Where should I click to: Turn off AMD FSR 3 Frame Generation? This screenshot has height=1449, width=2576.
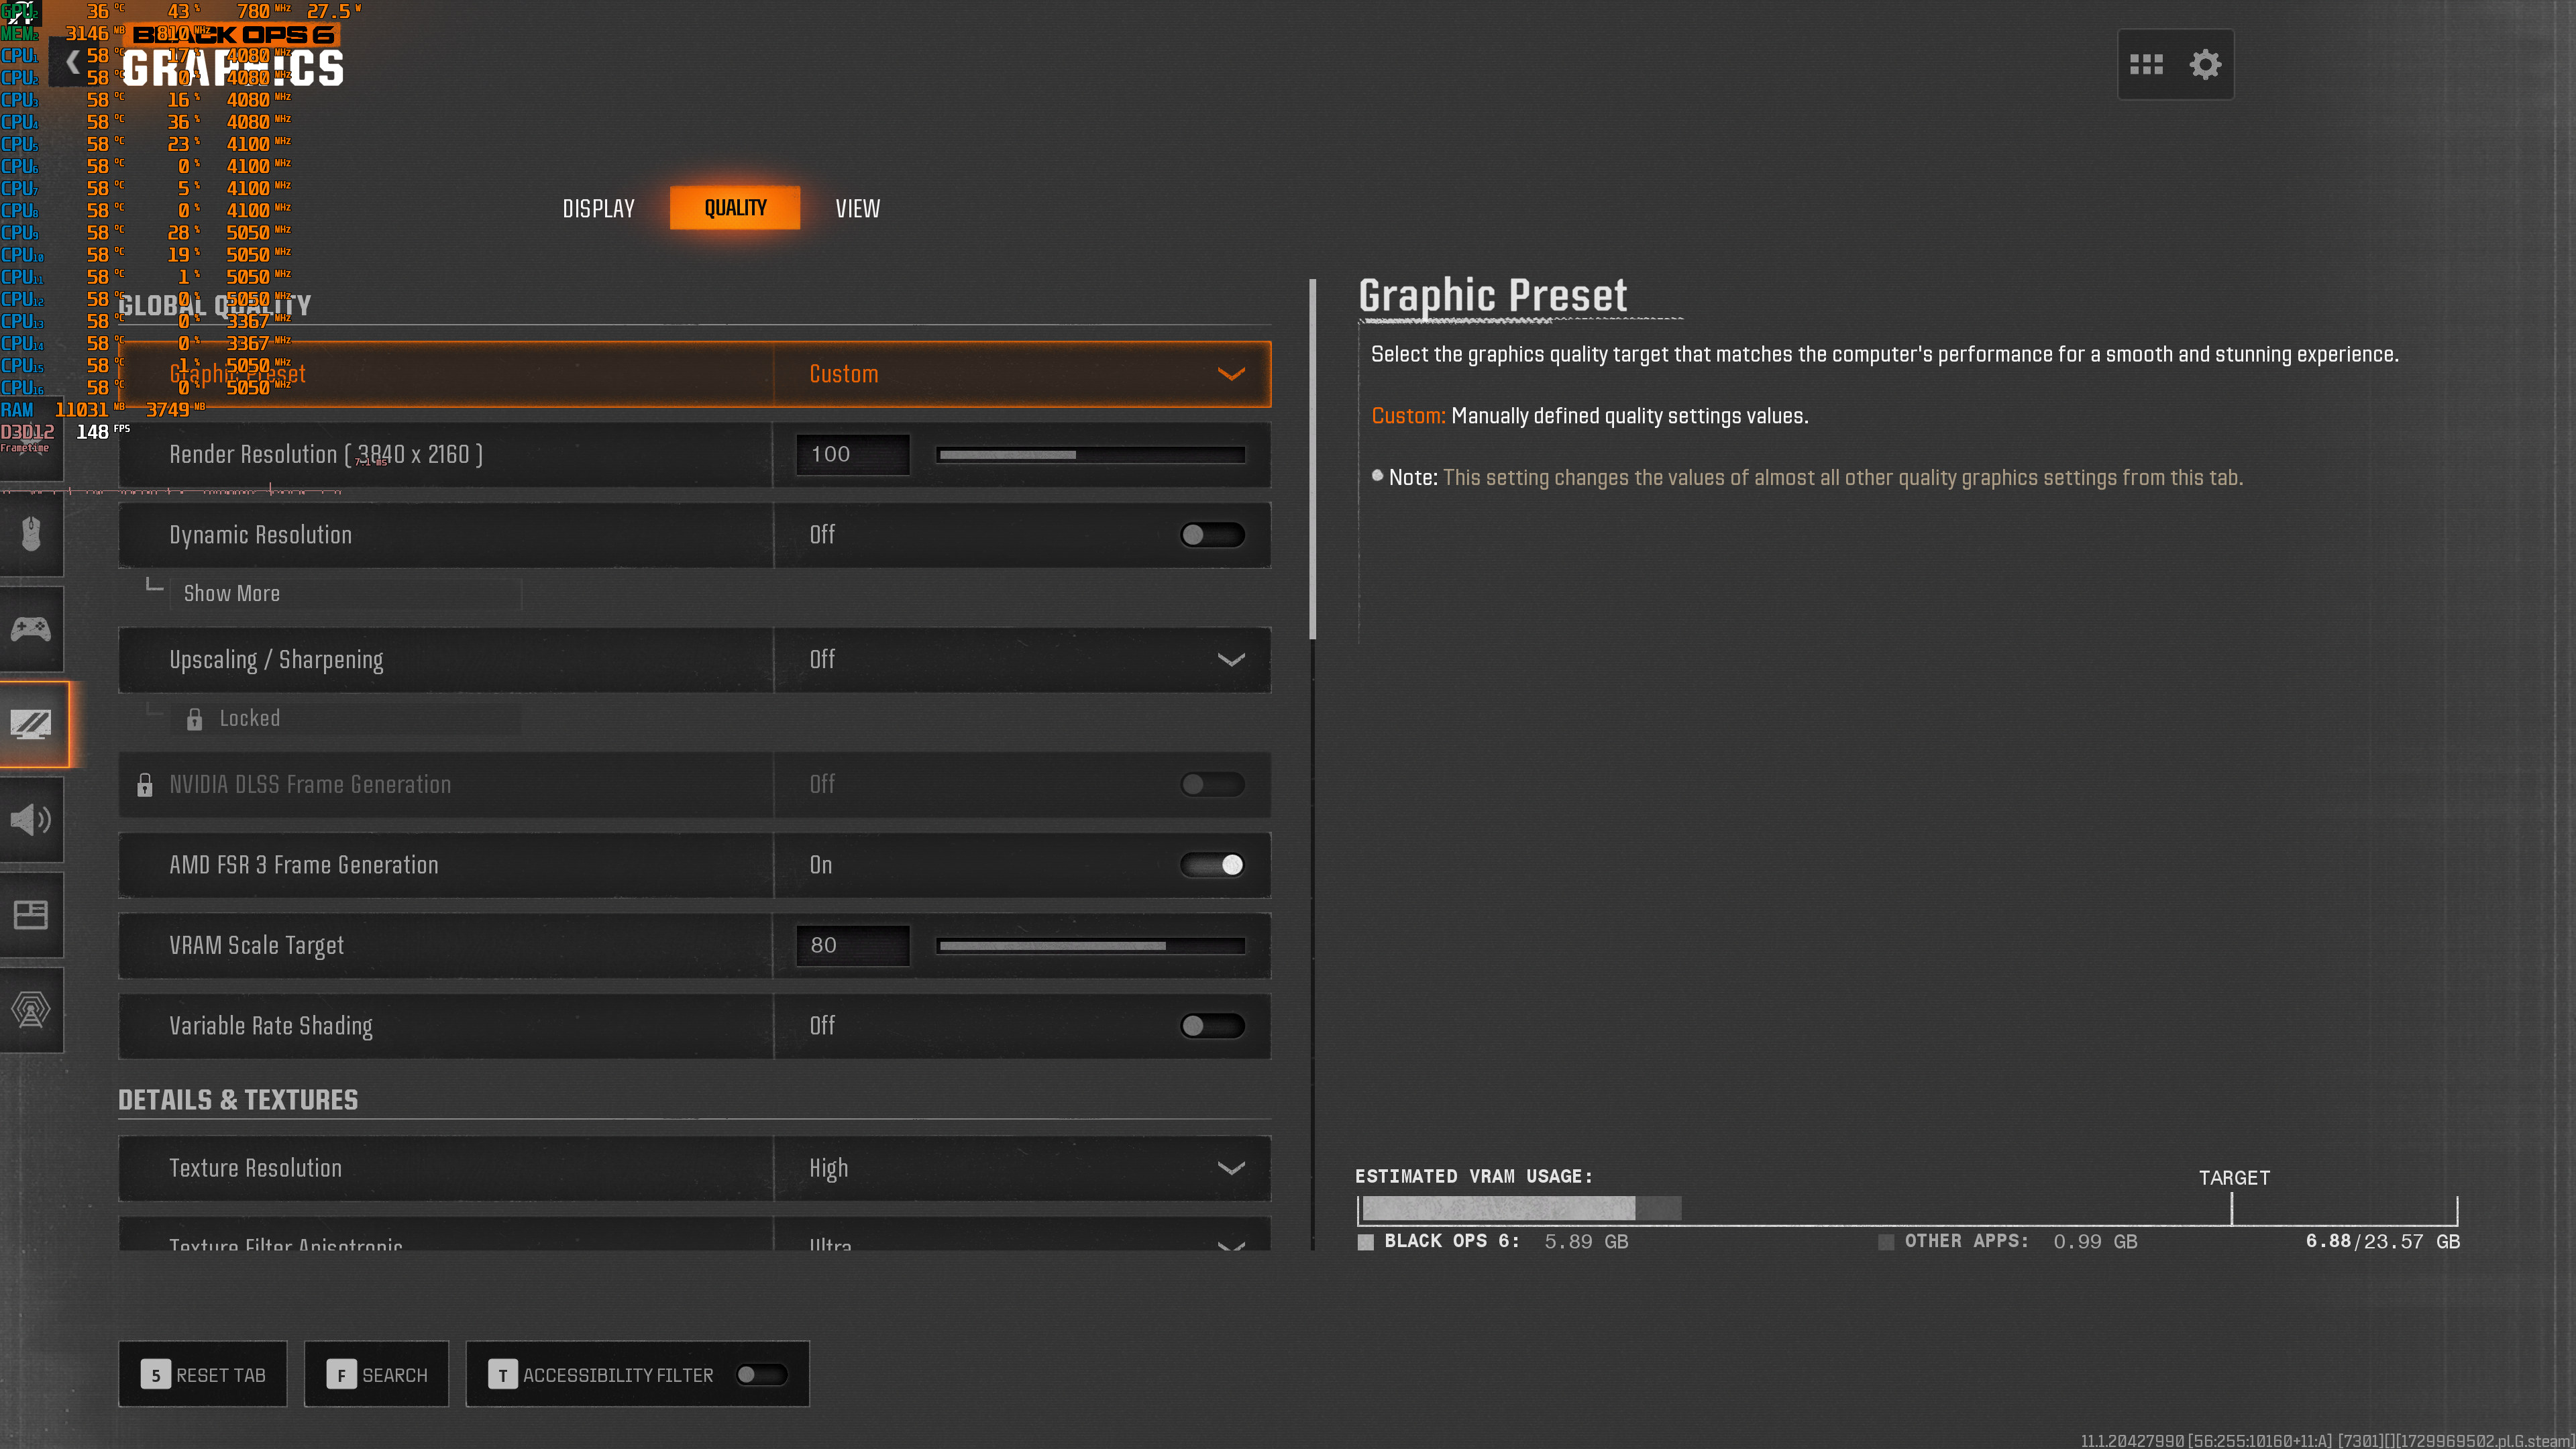[x=1212, y=865]
